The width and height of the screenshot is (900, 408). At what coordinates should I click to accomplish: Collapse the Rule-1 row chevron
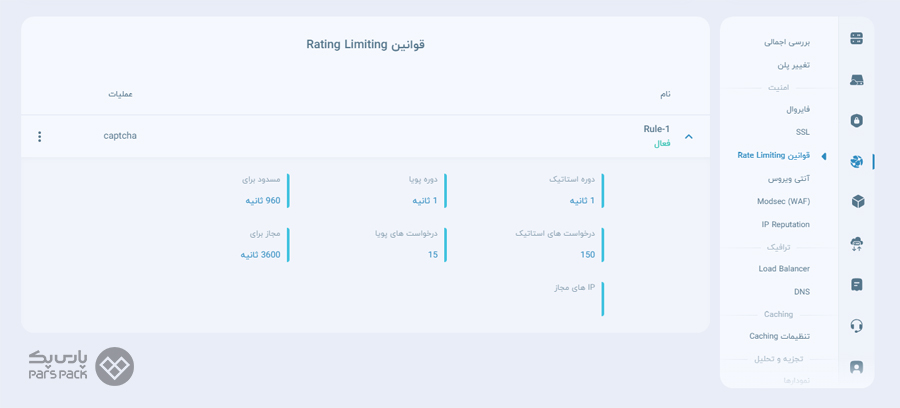(x=689, y=137)
